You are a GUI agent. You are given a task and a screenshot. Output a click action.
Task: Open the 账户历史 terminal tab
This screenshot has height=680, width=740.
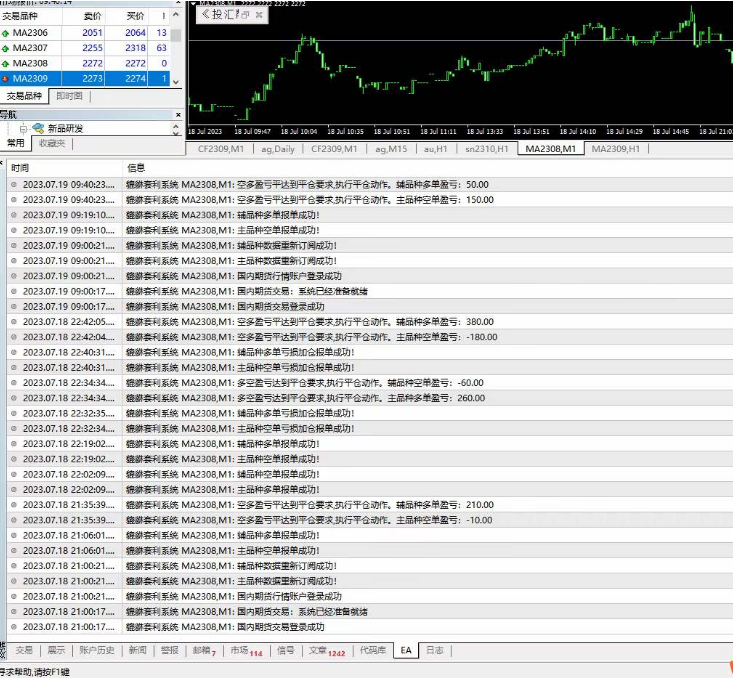pos(97,651)
